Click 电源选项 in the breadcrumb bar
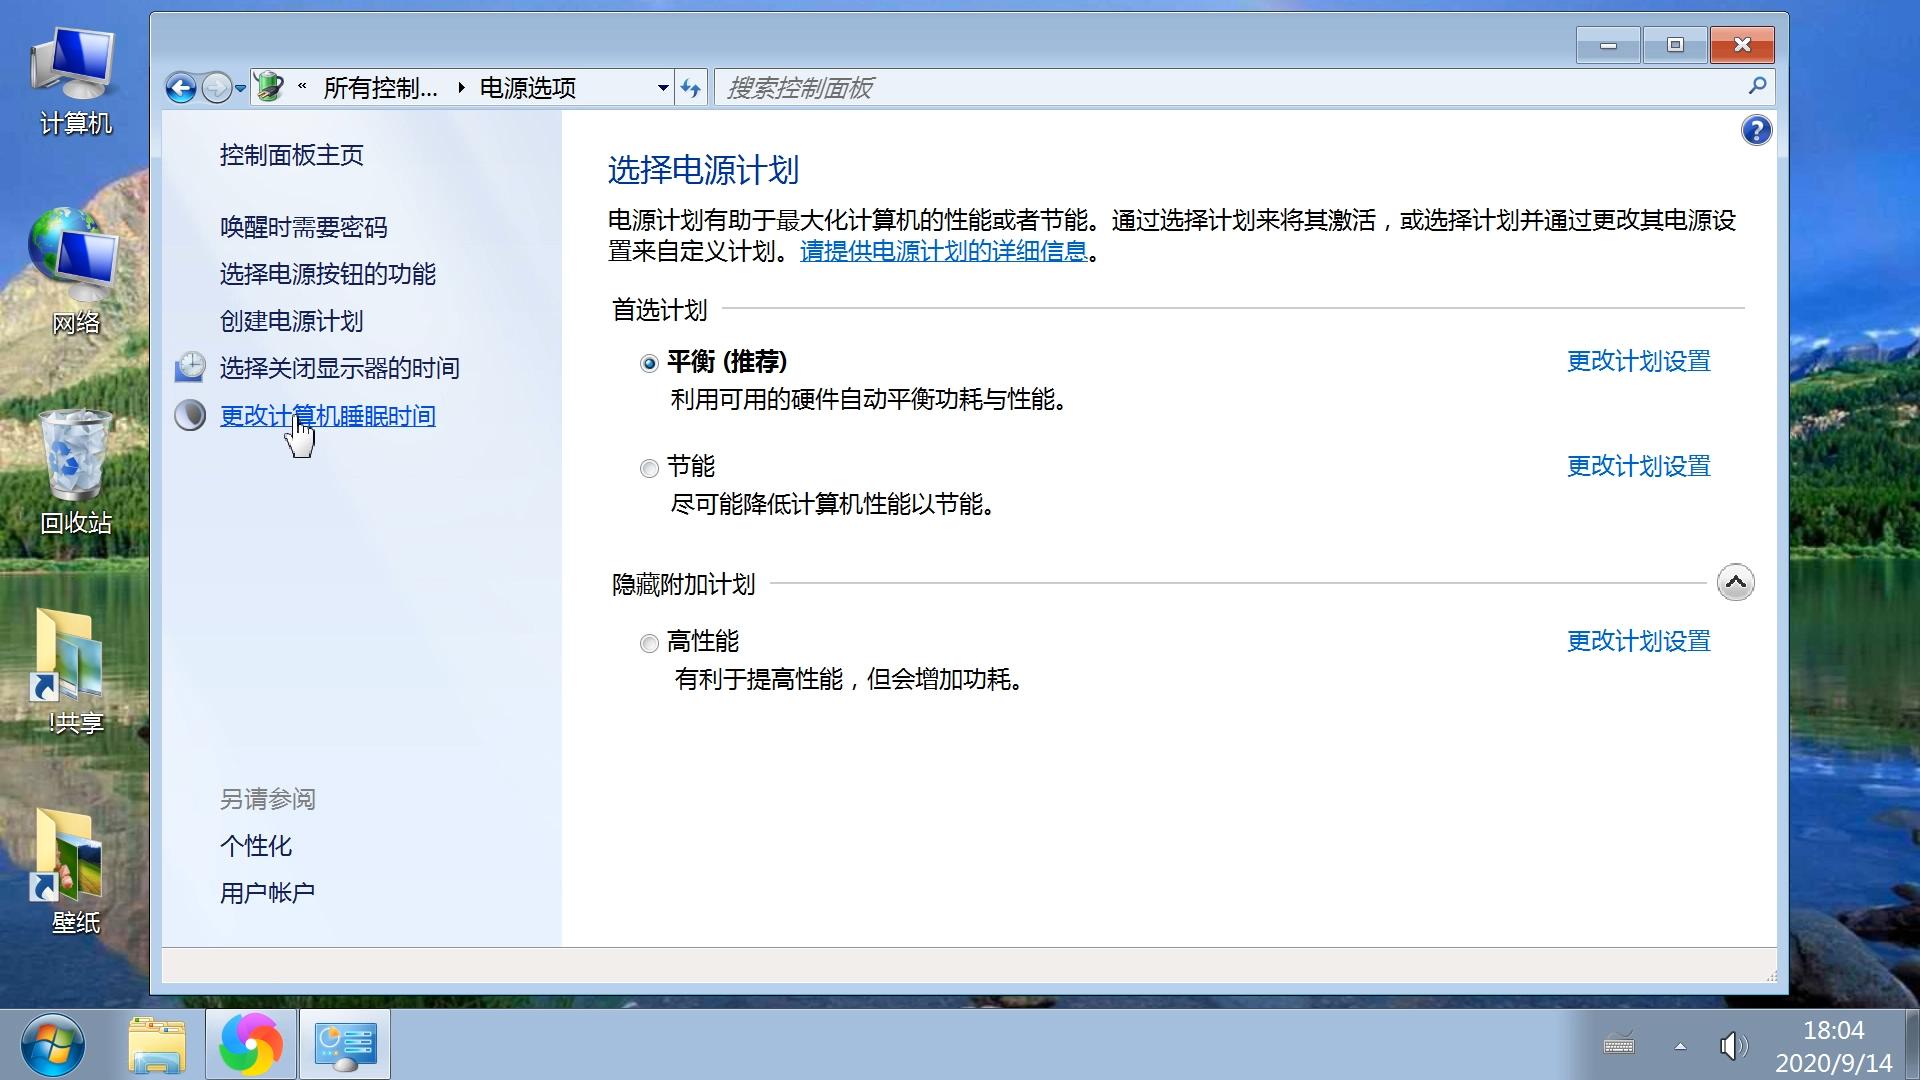Screen dimensions: 1920x1080 527,87
